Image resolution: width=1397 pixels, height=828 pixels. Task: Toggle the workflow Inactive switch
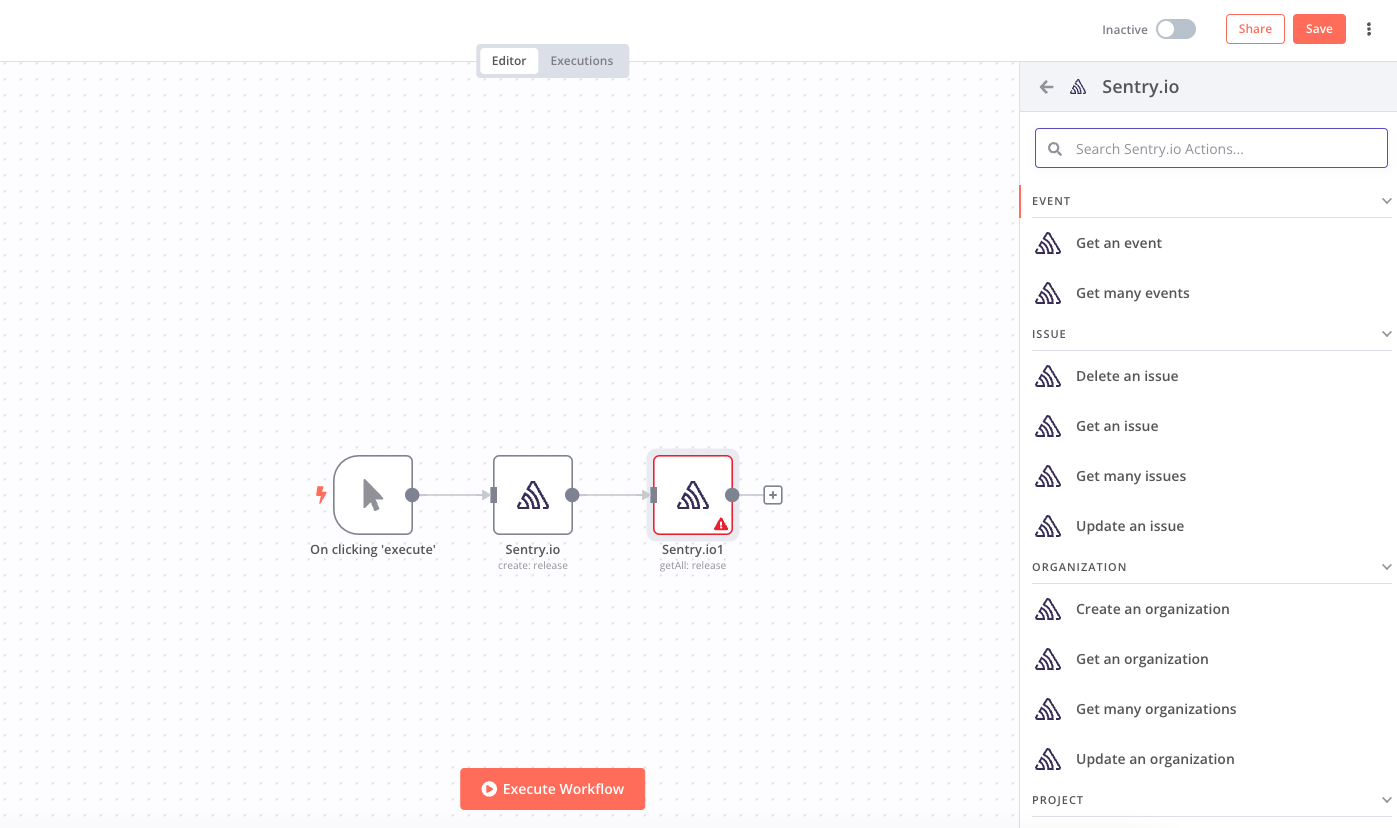click(1175, 29)
